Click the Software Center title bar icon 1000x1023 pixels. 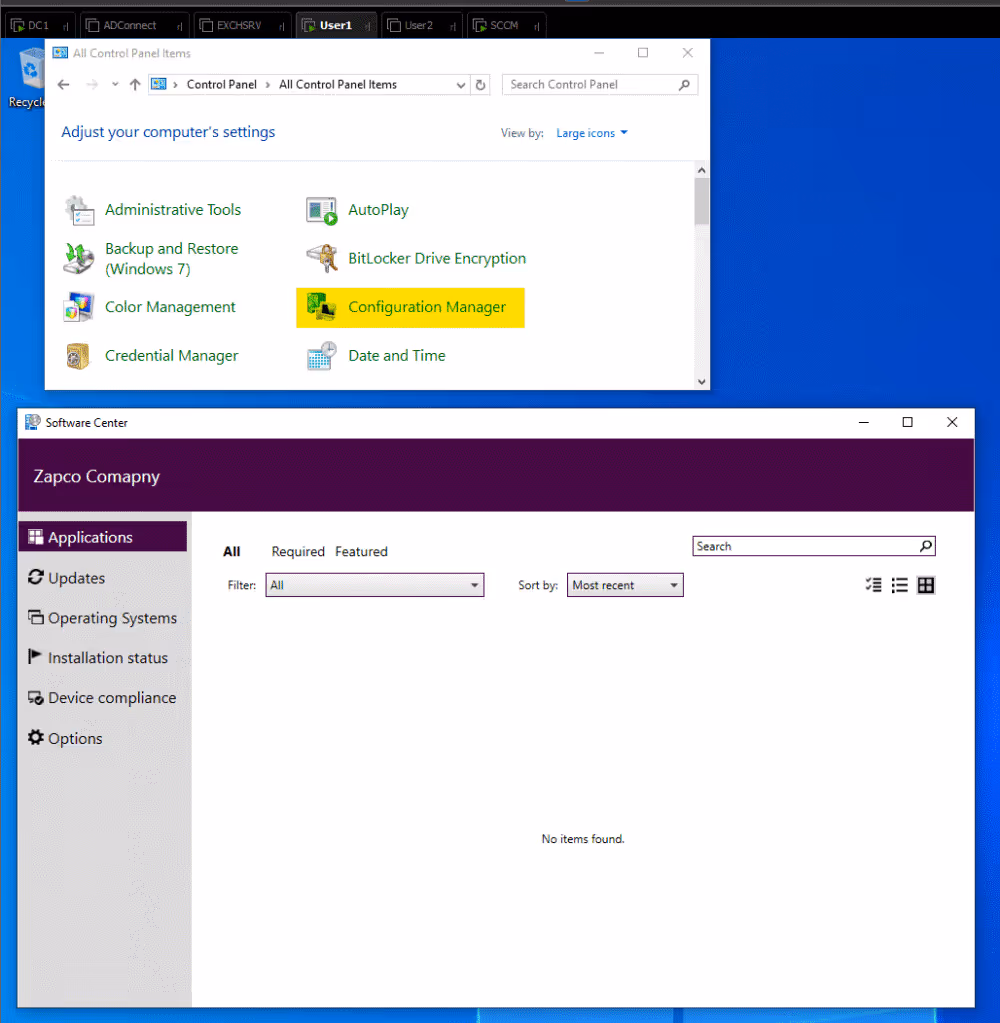(x=33, y=423)
